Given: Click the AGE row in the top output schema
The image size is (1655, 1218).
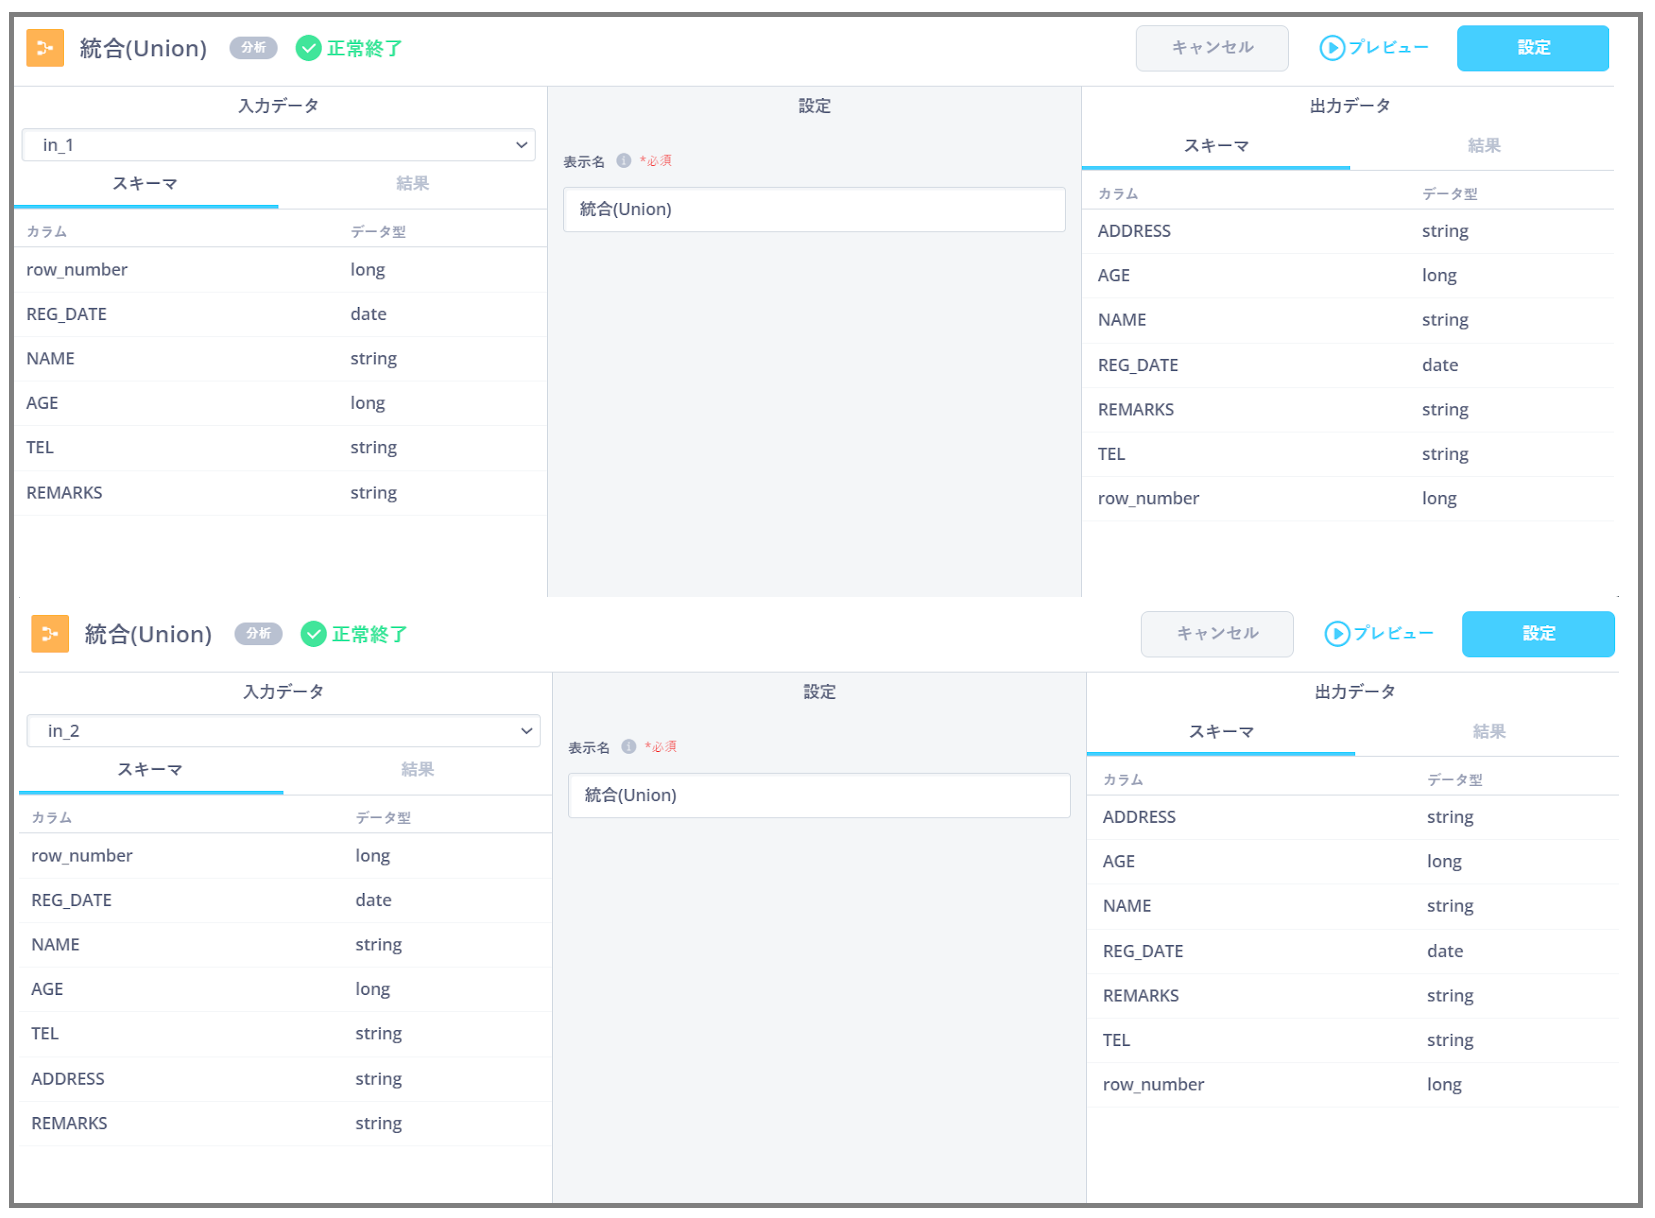Looking at the screenshot, I should tap(1348, 276).
